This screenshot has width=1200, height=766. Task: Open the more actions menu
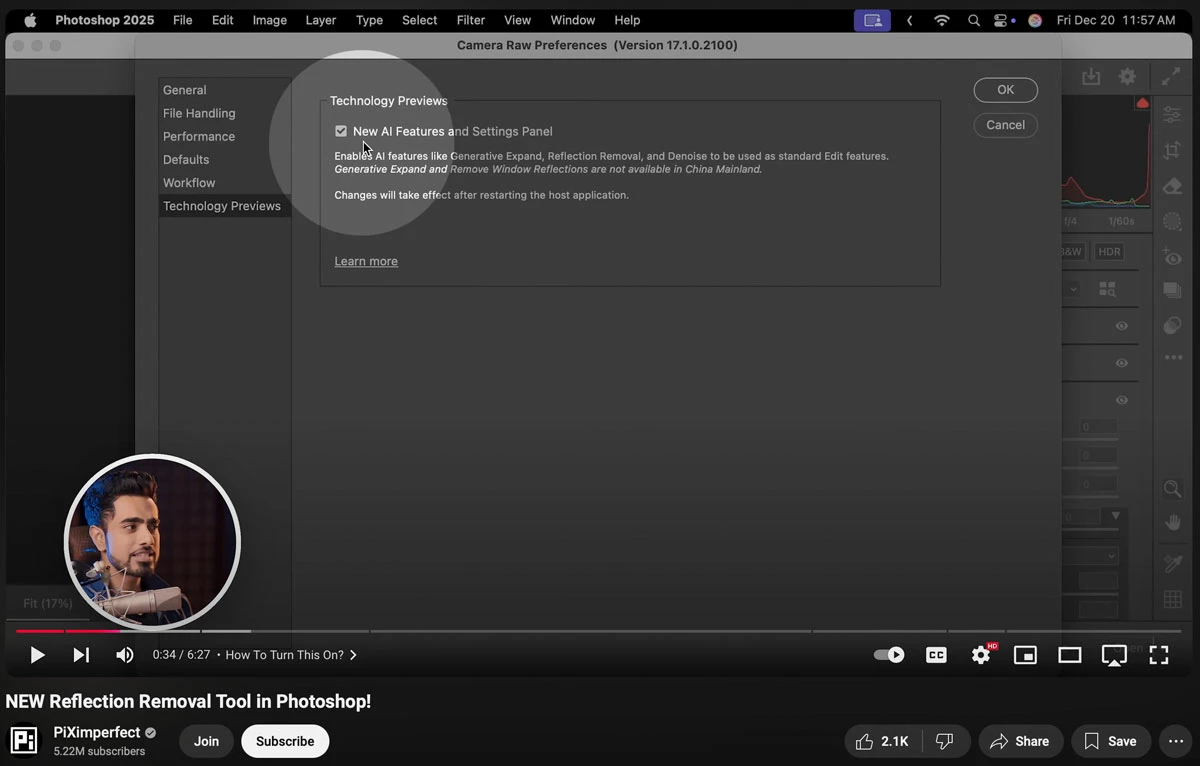tap(1176, 741)
